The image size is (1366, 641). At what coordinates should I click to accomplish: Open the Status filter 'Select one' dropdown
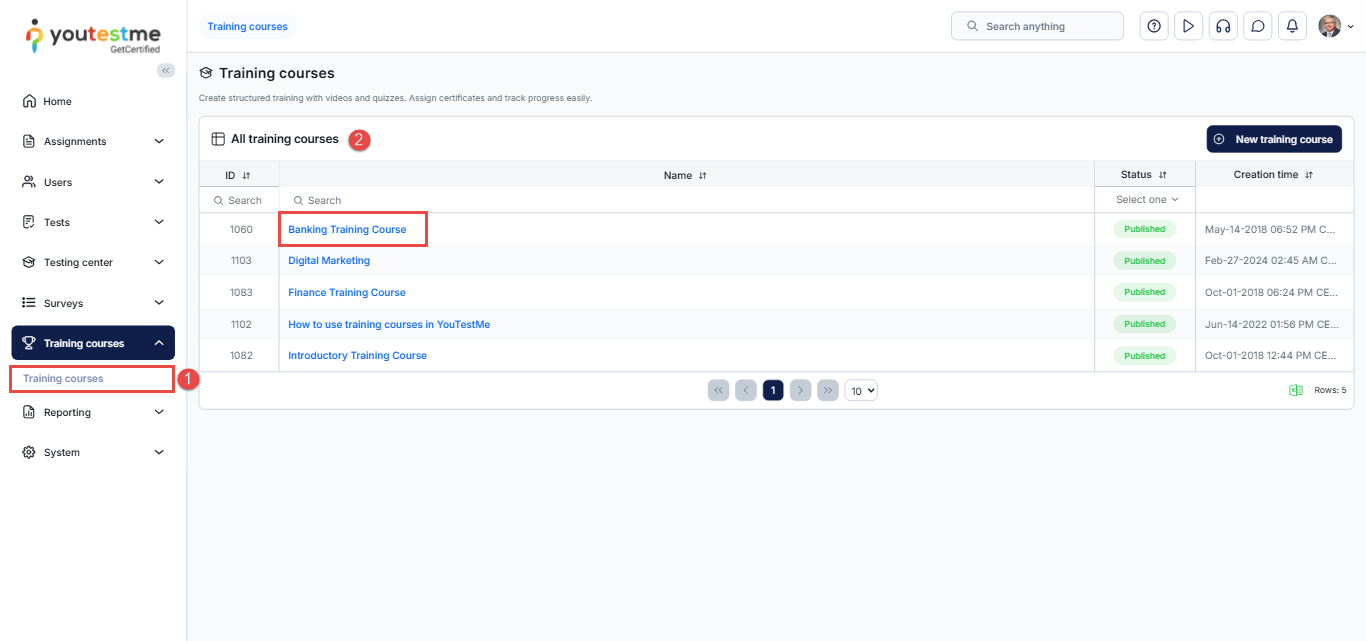1146,200
